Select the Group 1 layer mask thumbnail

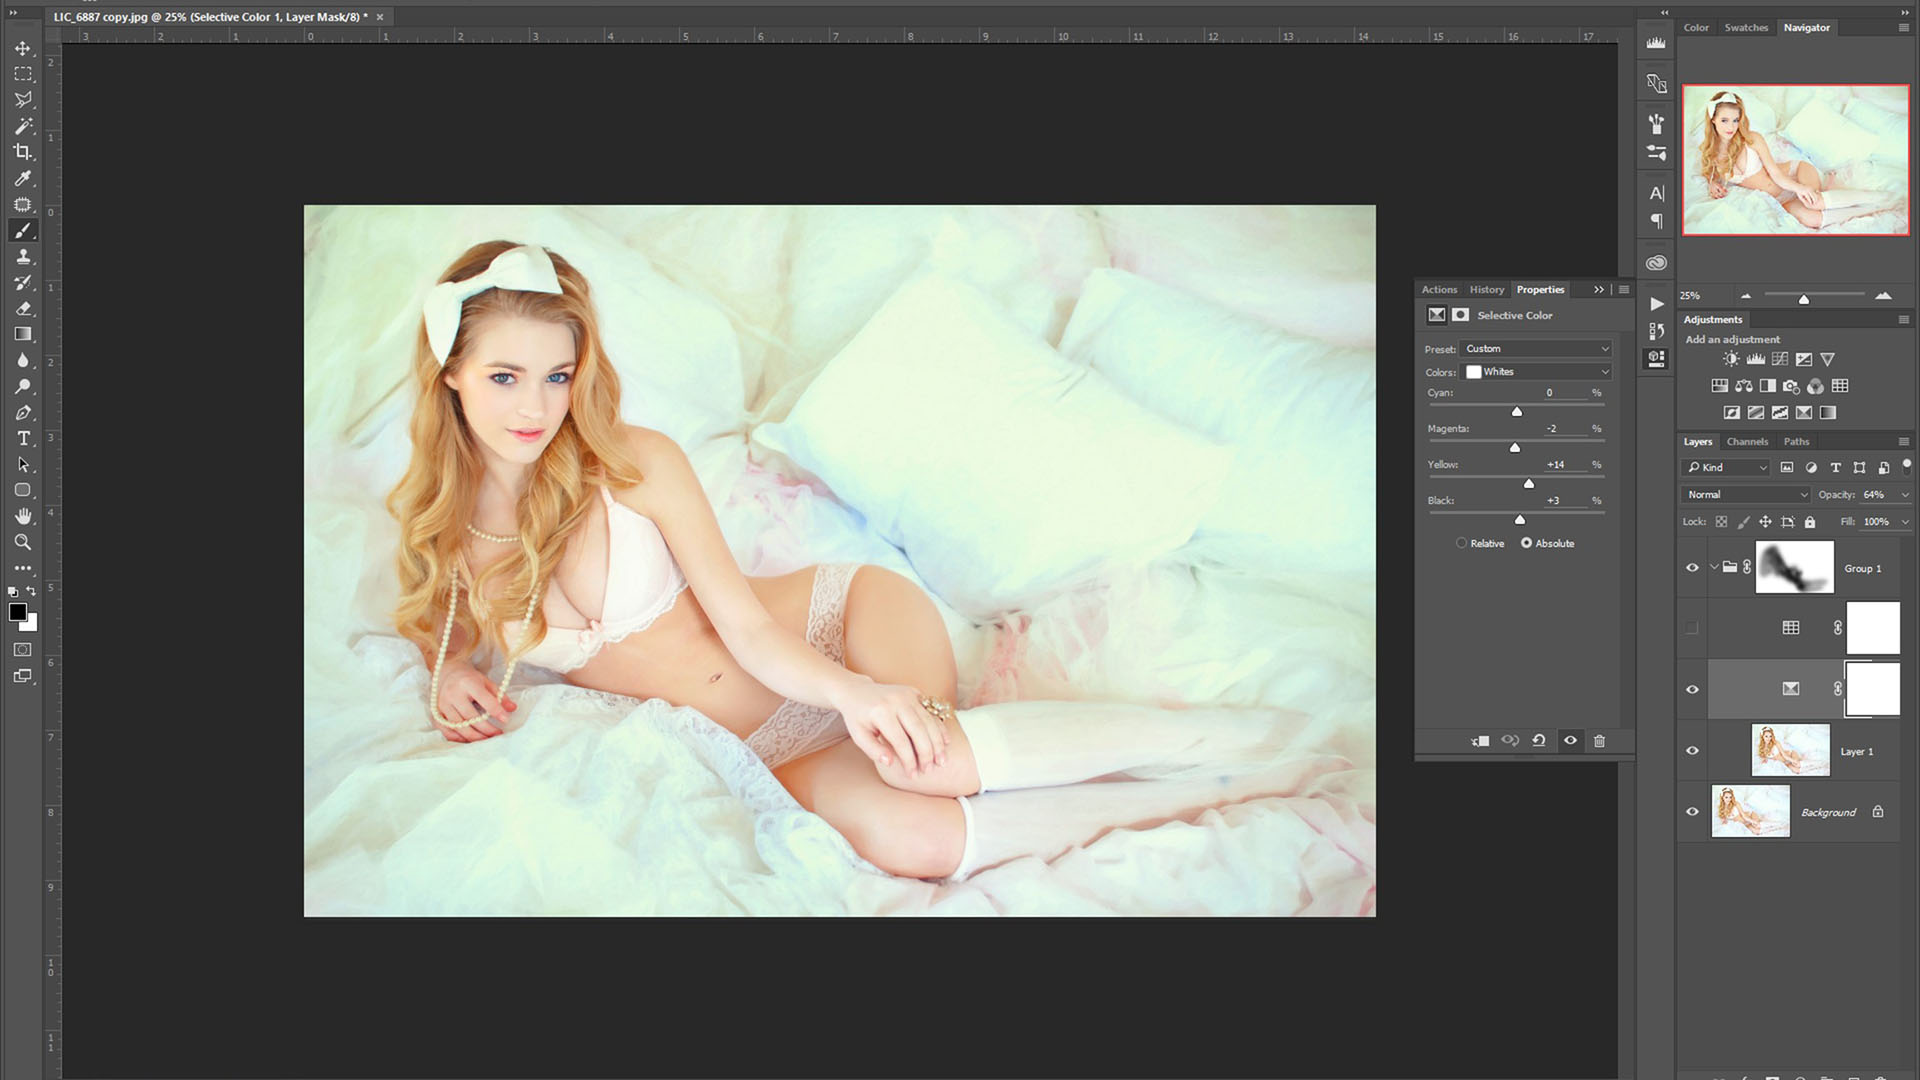coord(1795,568)
